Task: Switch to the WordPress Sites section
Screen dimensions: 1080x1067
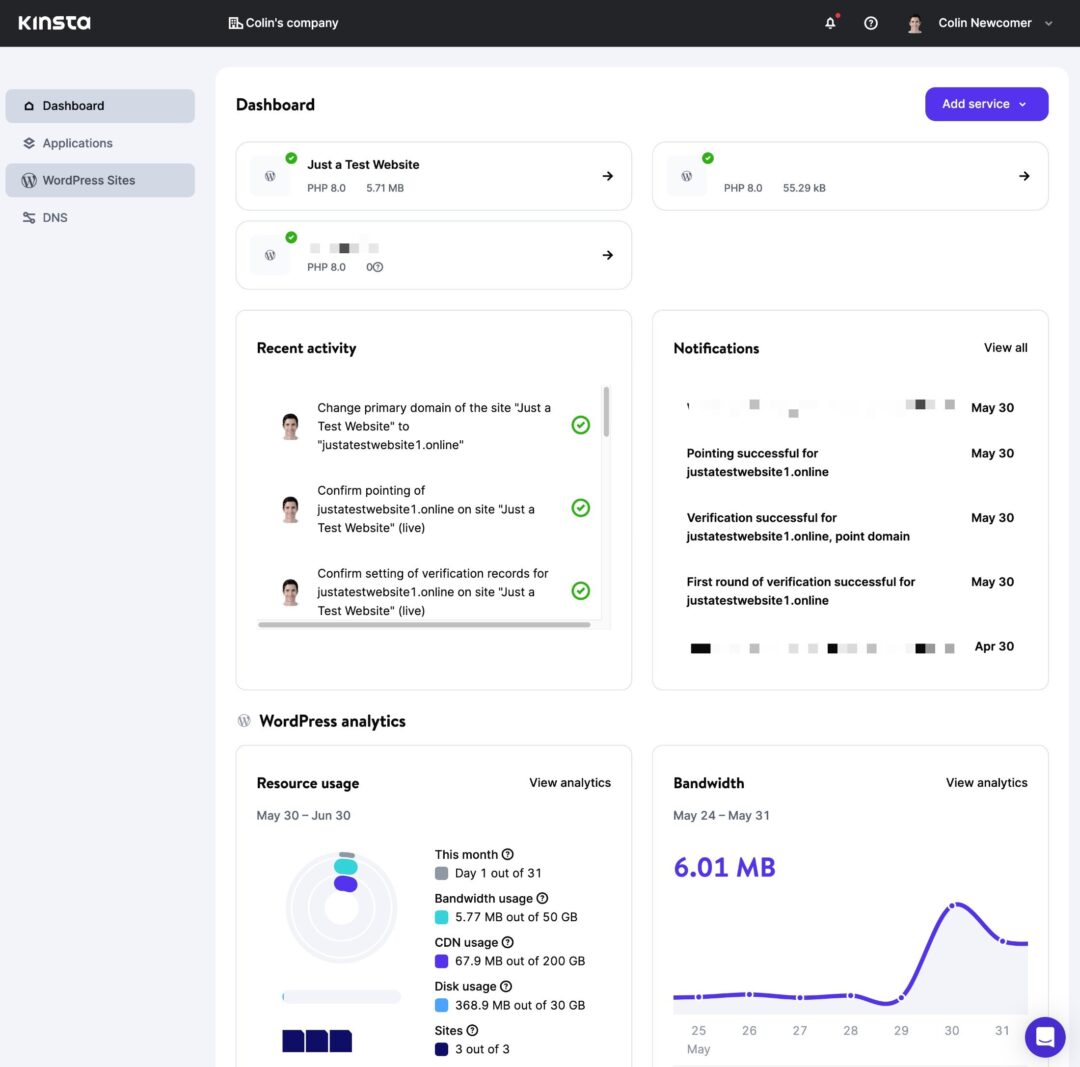Action: 90,180
